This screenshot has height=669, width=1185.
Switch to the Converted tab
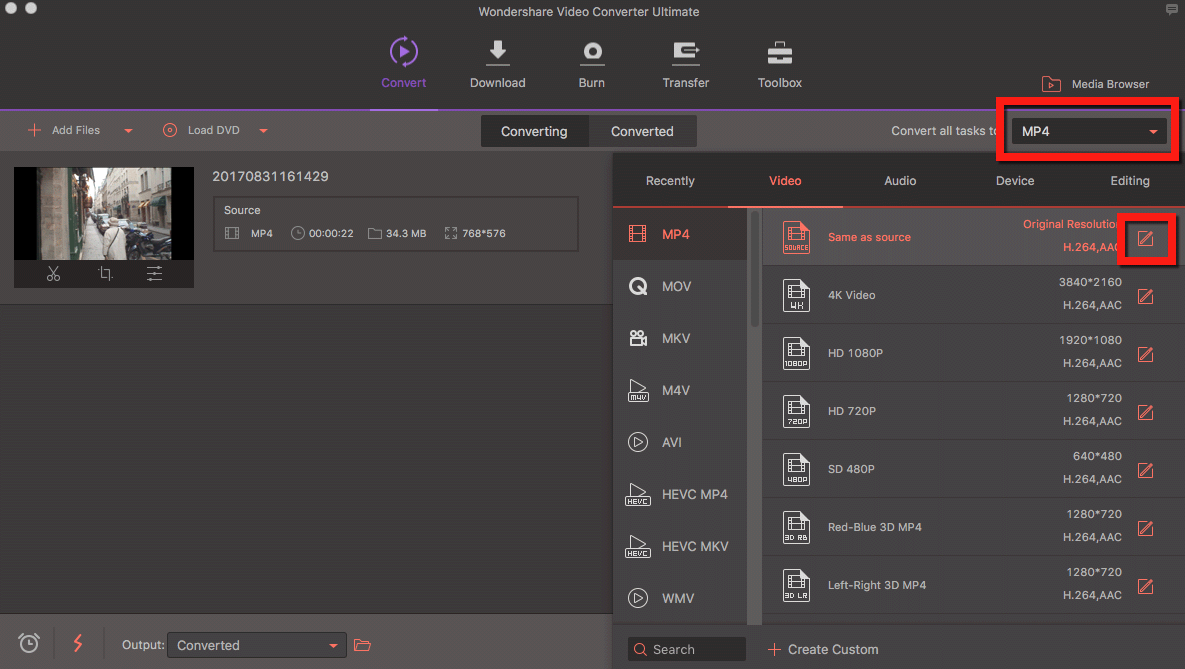coord(642,131)
